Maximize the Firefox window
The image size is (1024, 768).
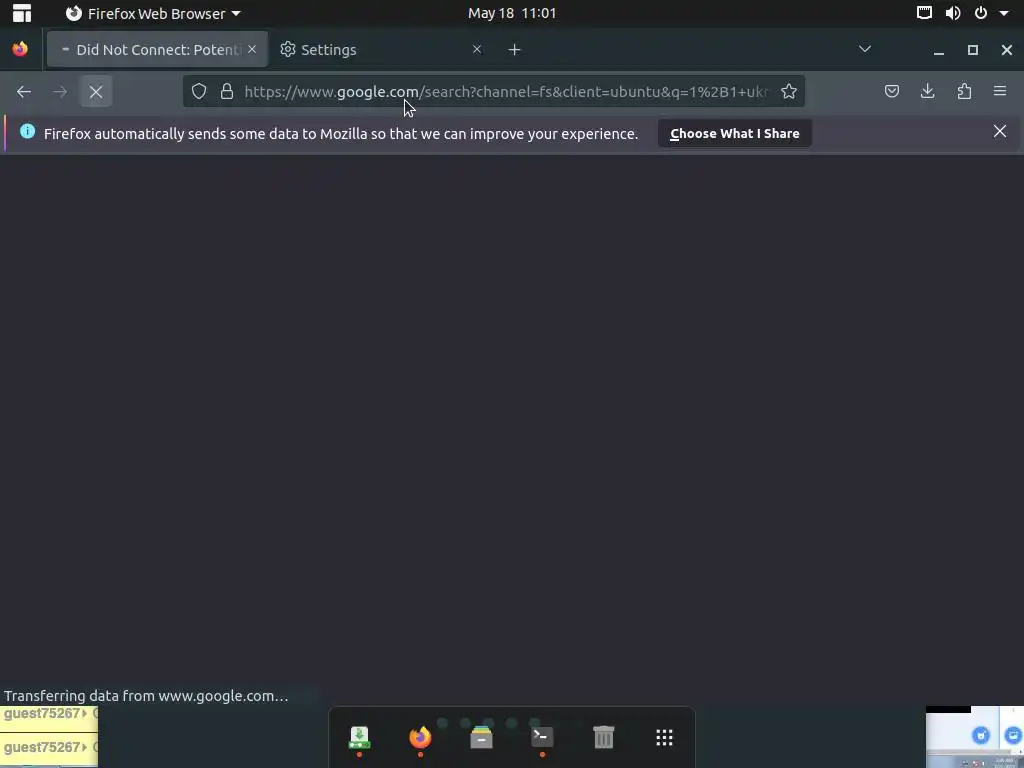[x=972, y=50]
